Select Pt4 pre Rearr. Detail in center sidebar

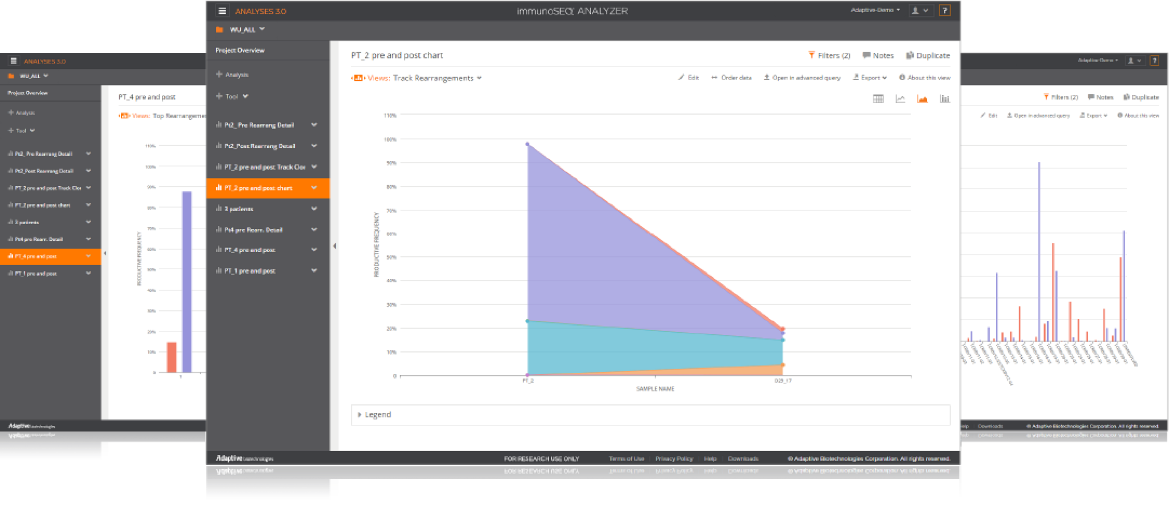(x=253, y=229)
